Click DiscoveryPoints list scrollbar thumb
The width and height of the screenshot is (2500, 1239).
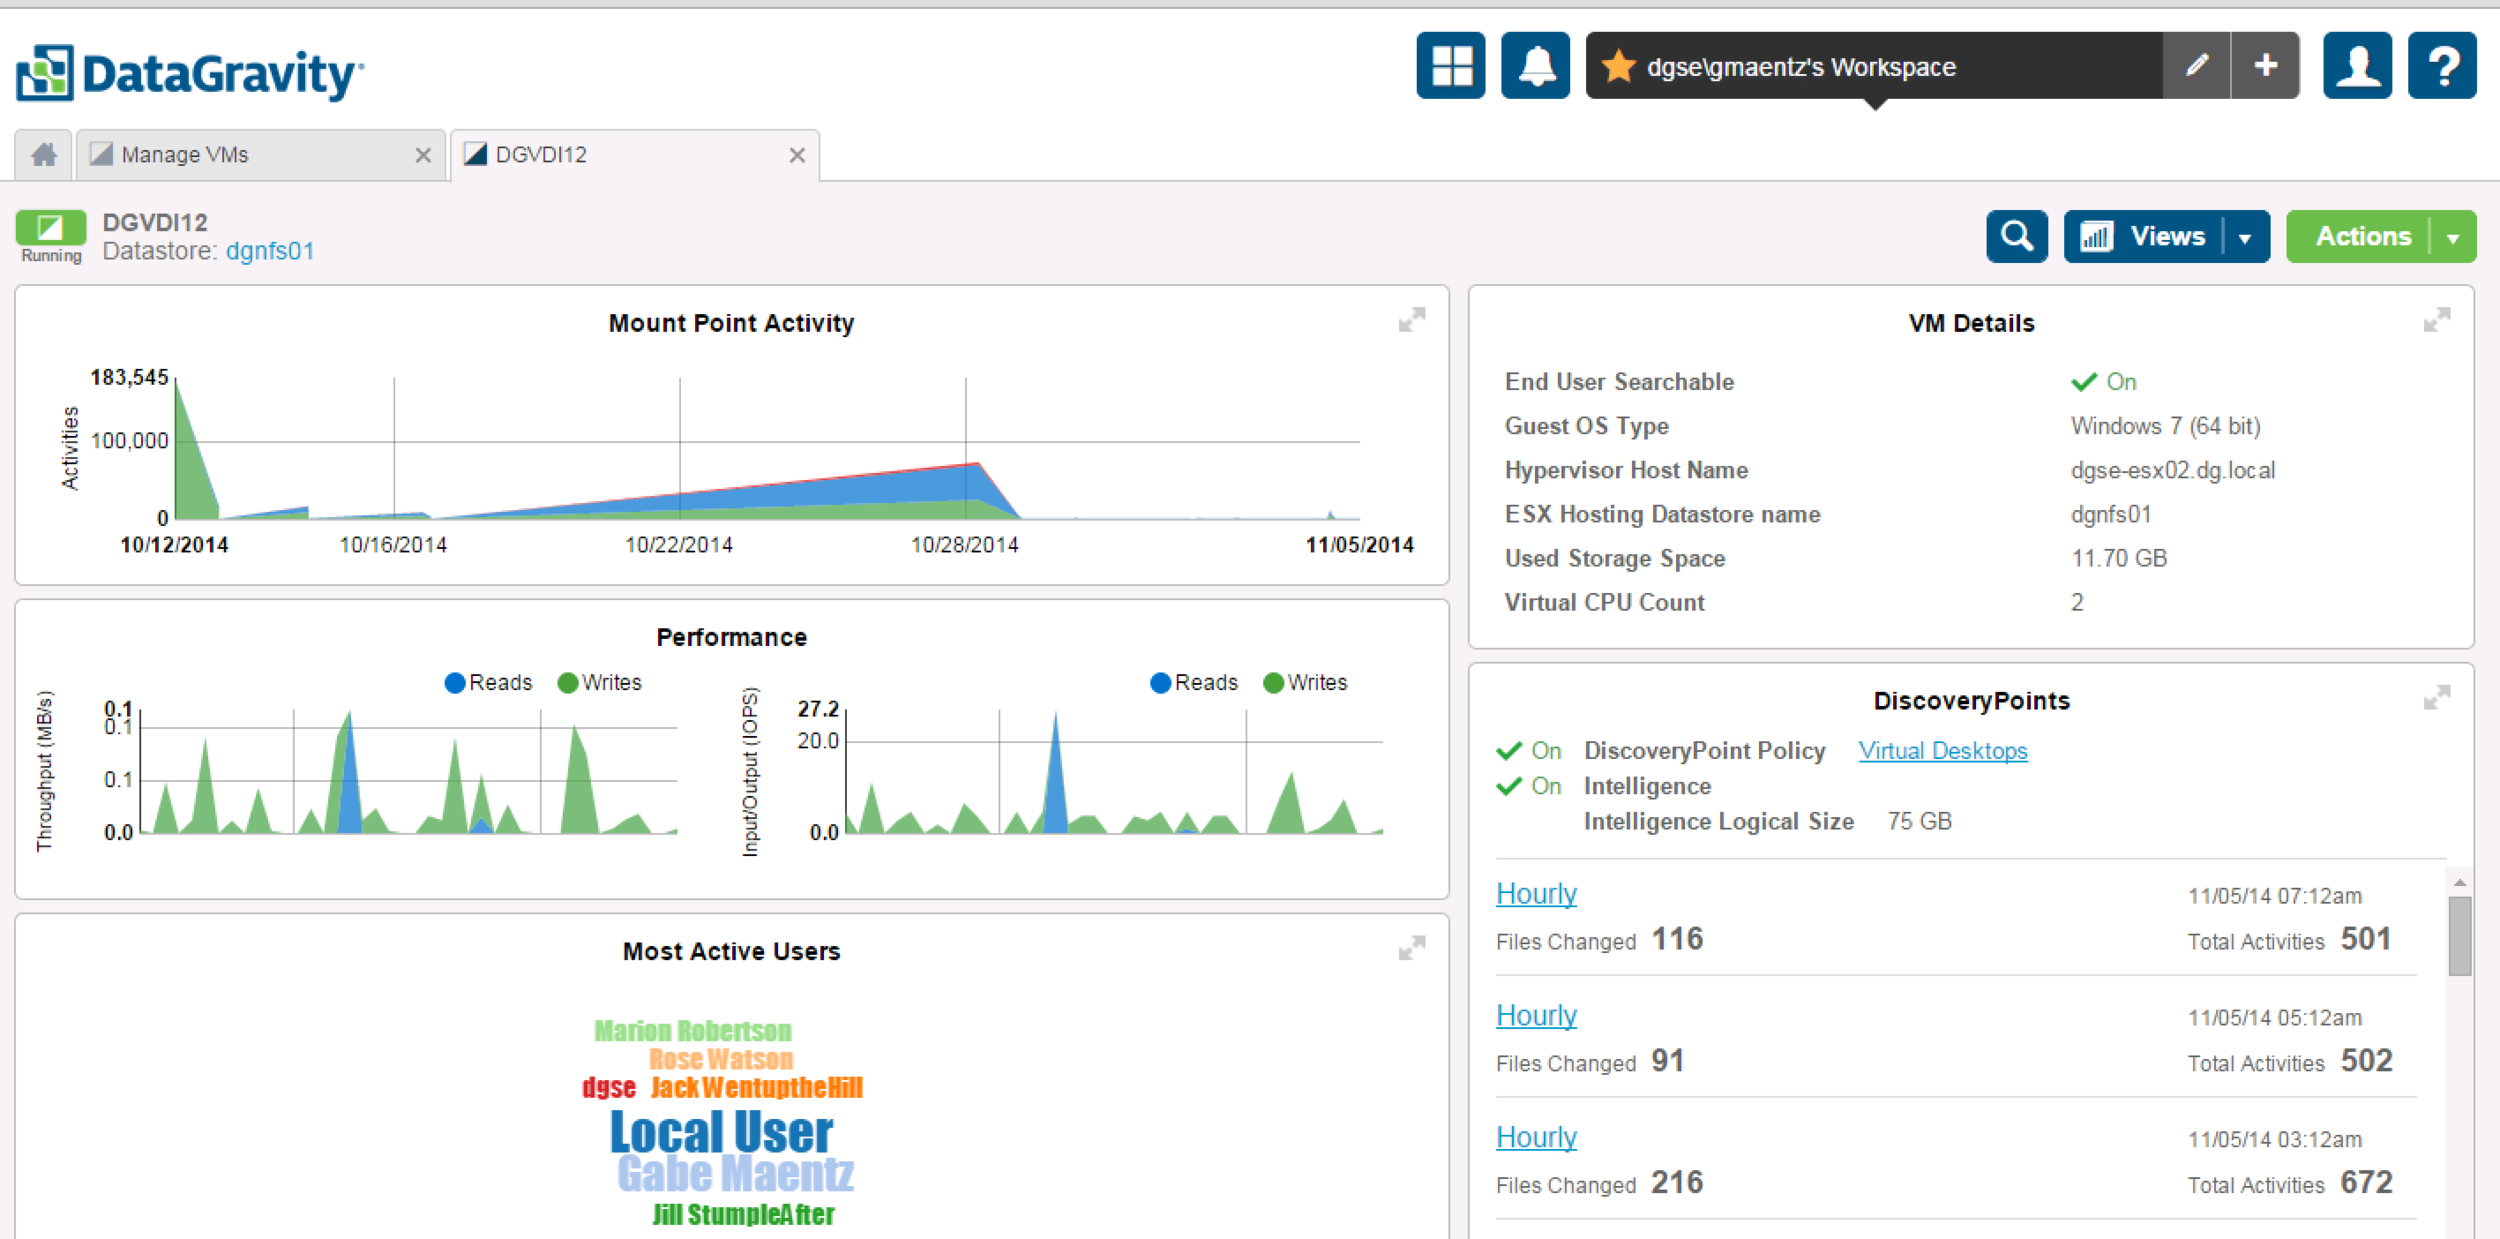(2460, 936)
